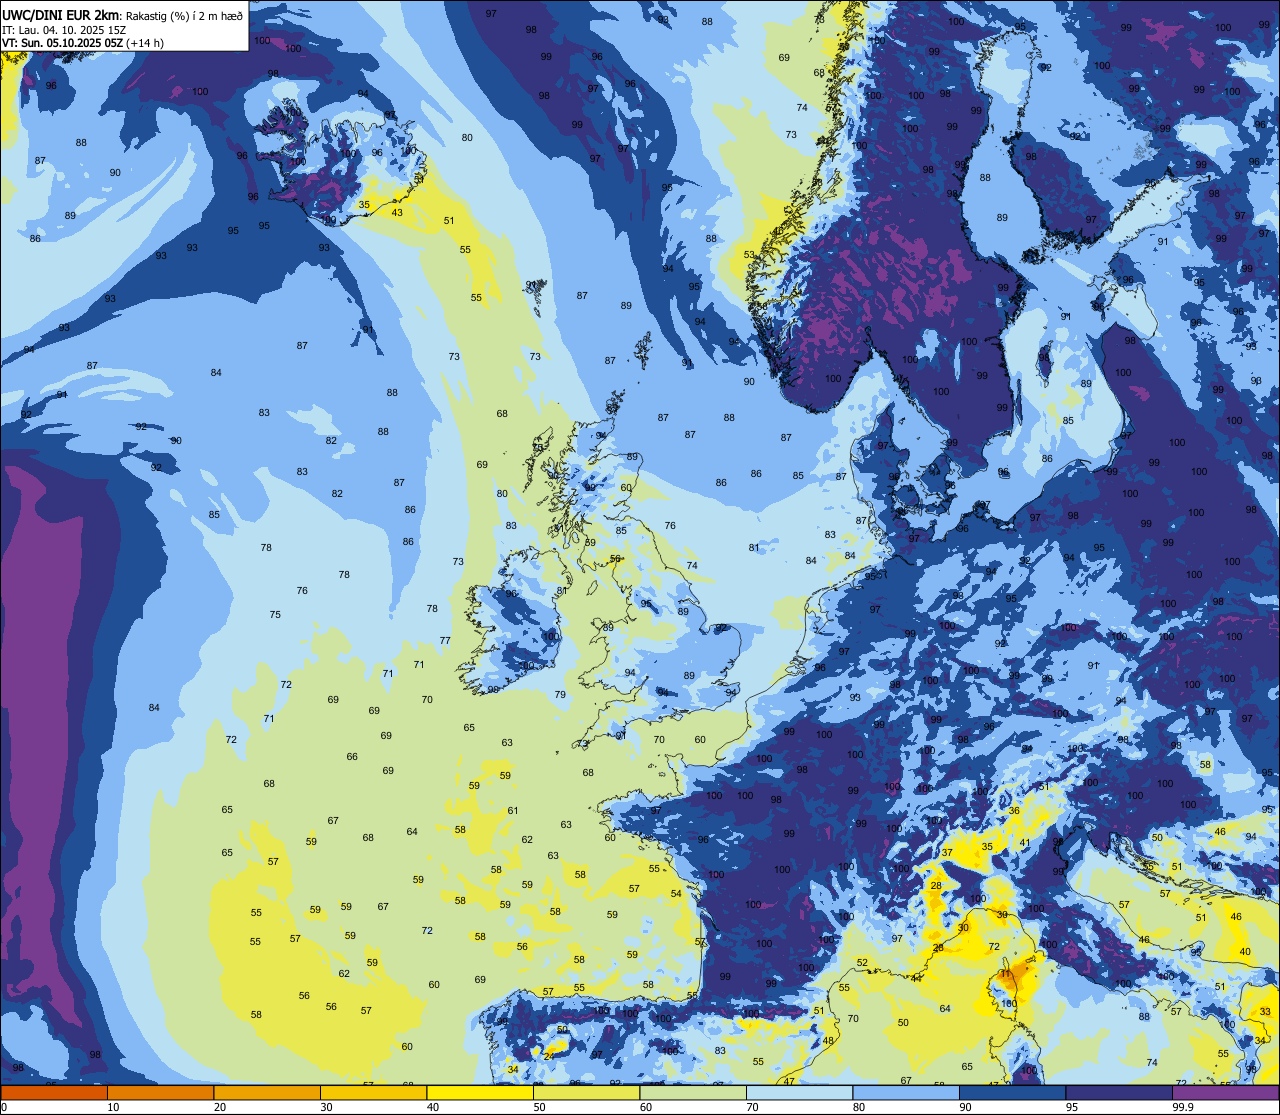Select the blue legend segment between 80 and 90
Image resolution: width=1280 pixels, height=1115 pixels.
click(x=906, y=1093)
